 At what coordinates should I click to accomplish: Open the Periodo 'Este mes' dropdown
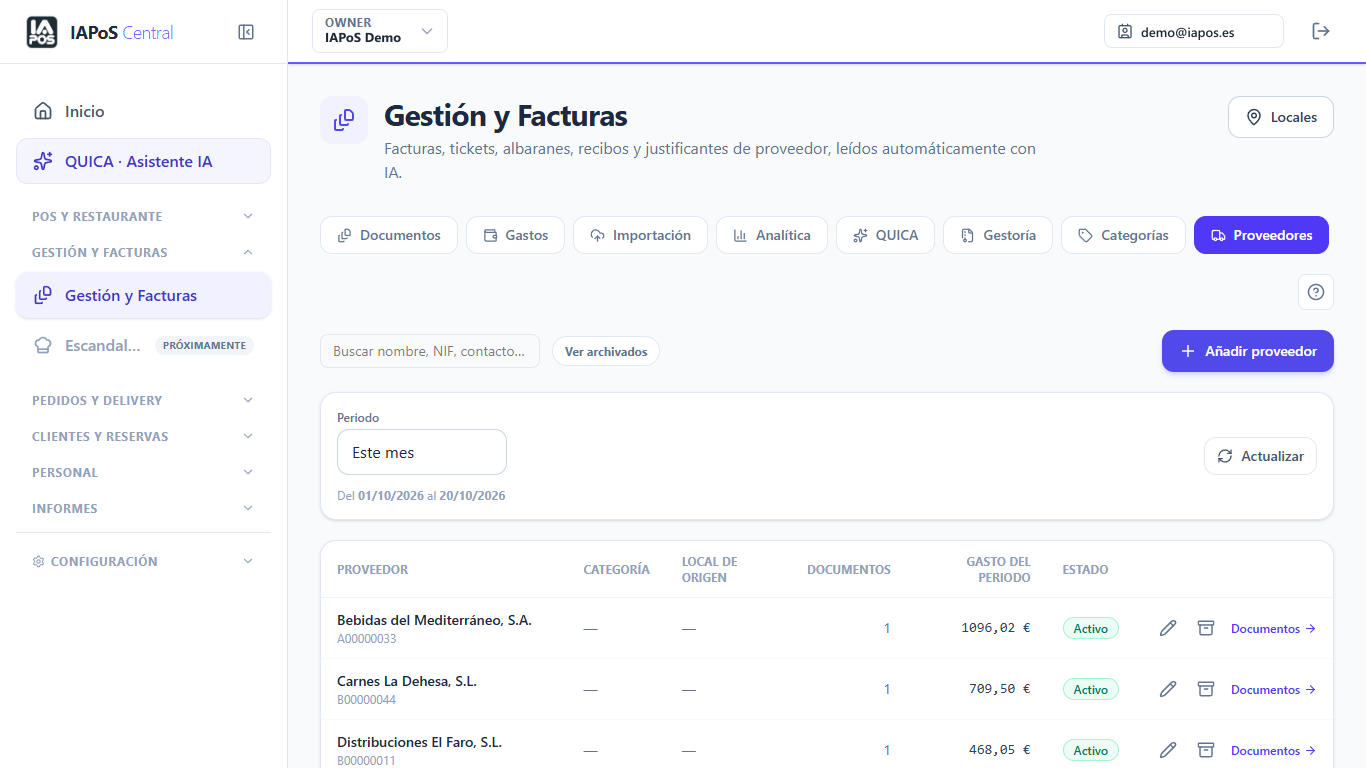(422, 452)
